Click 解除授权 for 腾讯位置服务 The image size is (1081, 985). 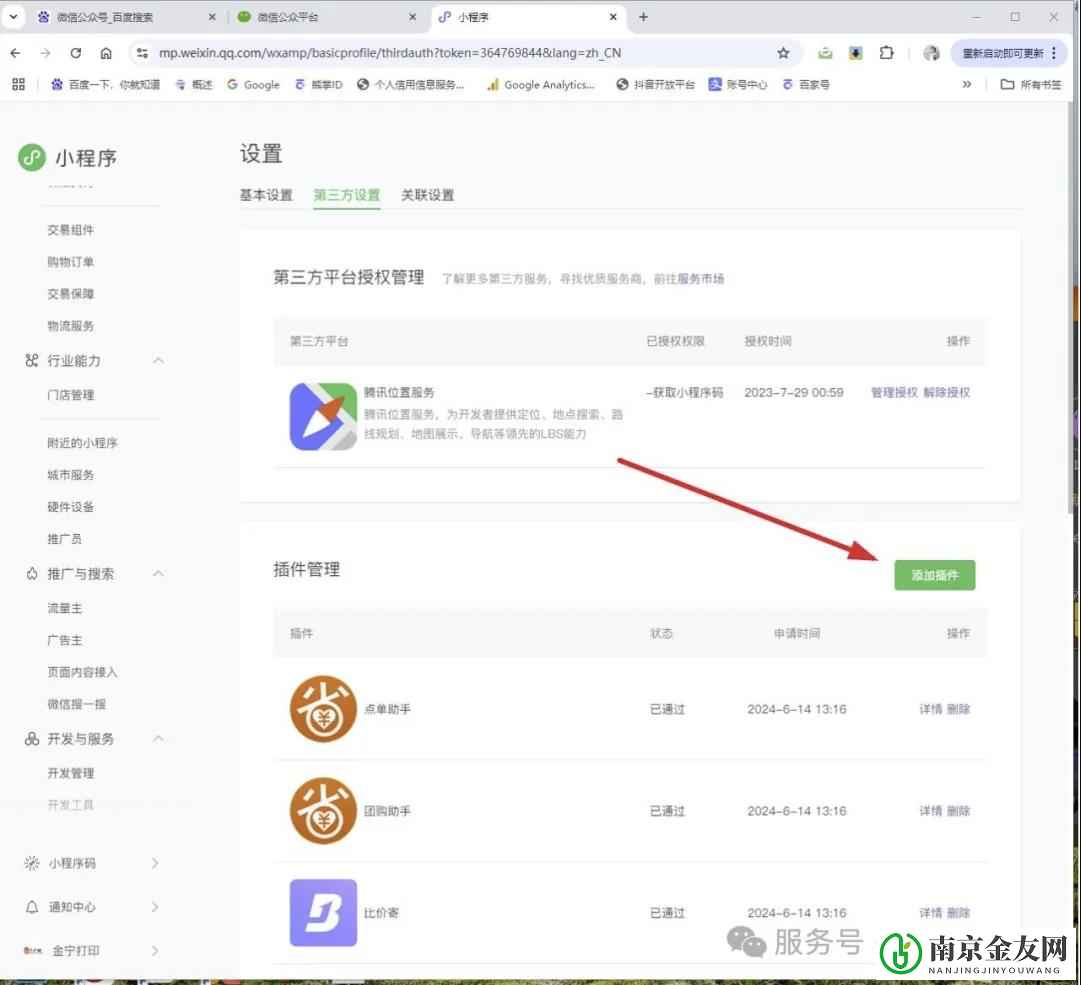tap(944, 392)
